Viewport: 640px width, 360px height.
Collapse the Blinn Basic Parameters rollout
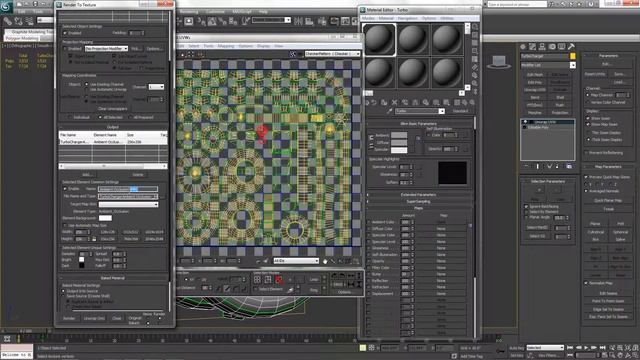[x=418, y=123]
